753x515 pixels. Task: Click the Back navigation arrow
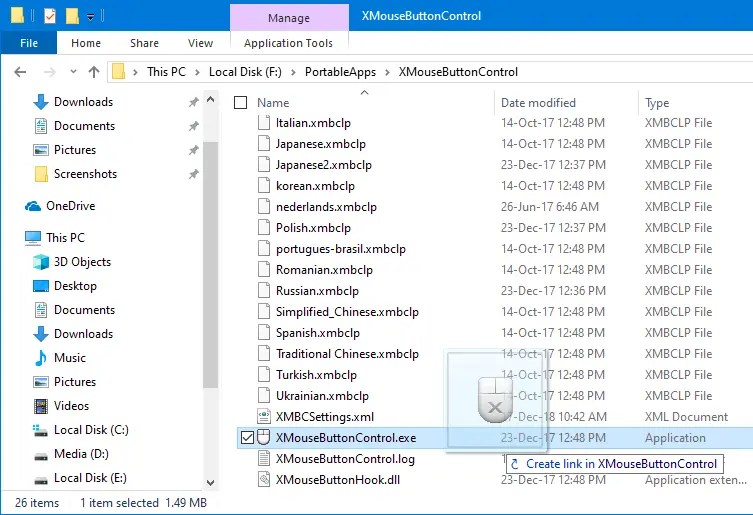tap(21, 72)
